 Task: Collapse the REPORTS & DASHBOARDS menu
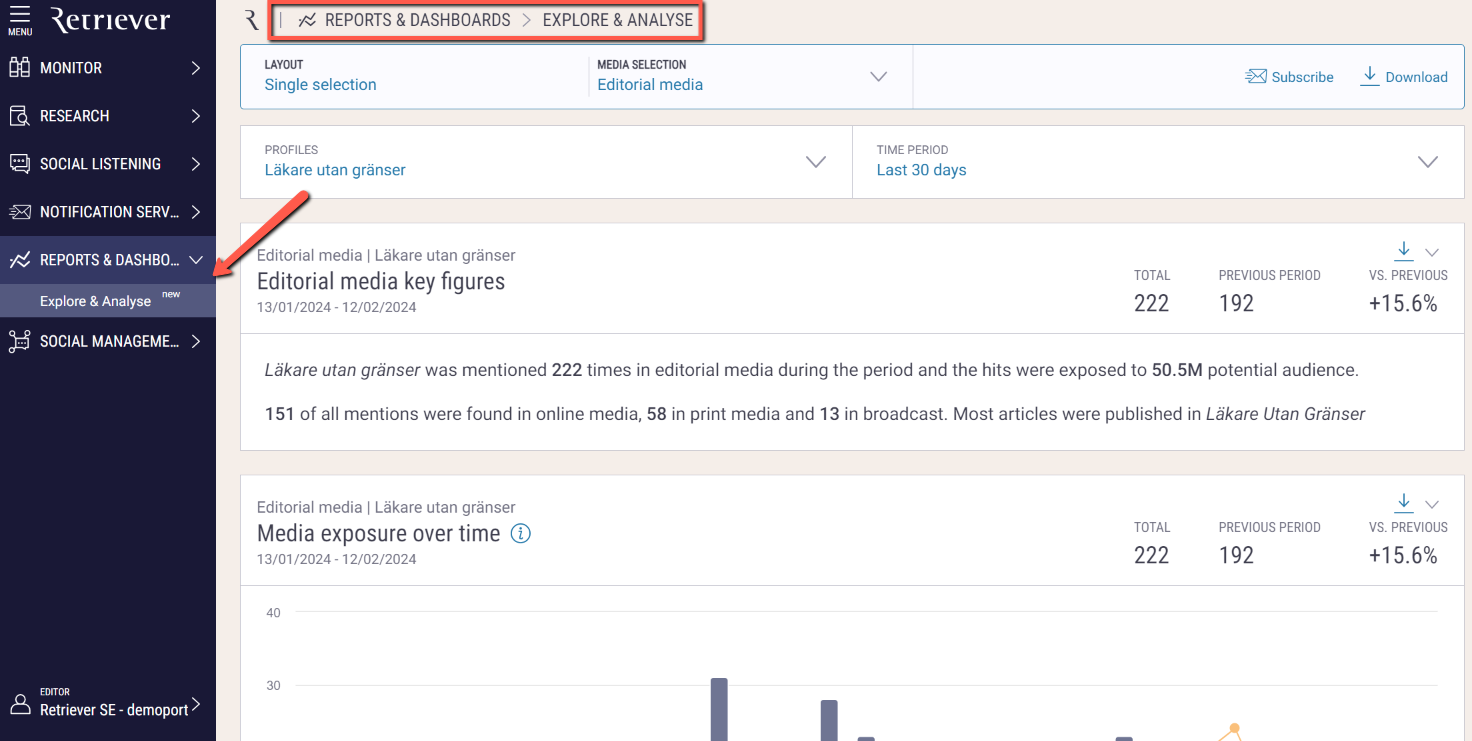(108, 260)
